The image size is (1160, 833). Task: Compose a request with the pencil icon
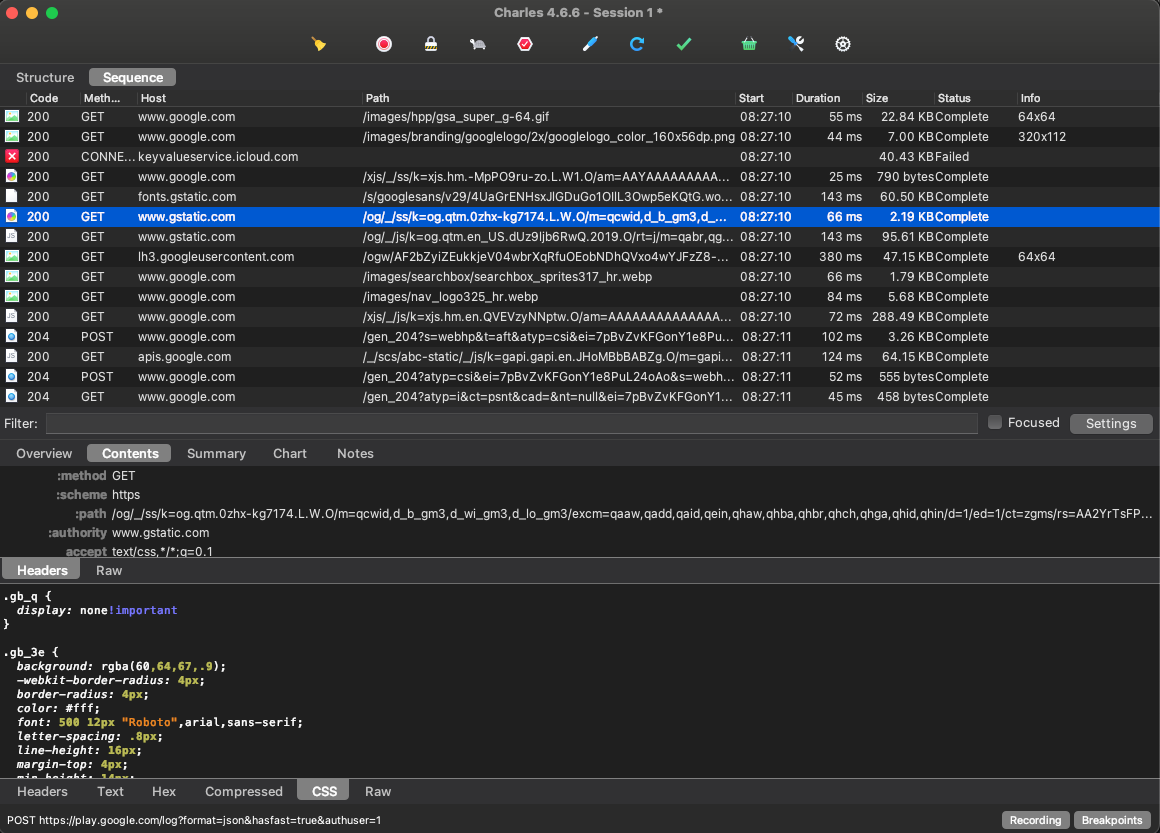point(588,44)
